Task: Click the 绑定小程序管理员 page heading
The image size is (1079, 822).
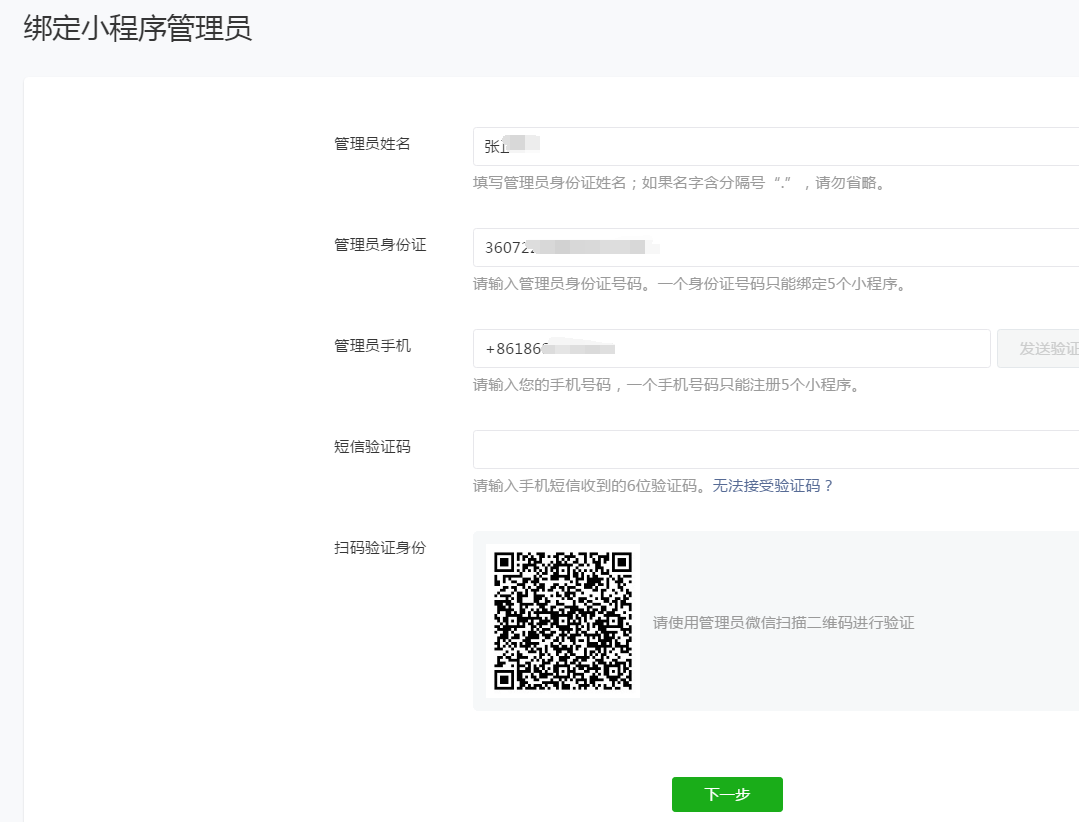Action: pyautogui.click(x=138, y=28)
